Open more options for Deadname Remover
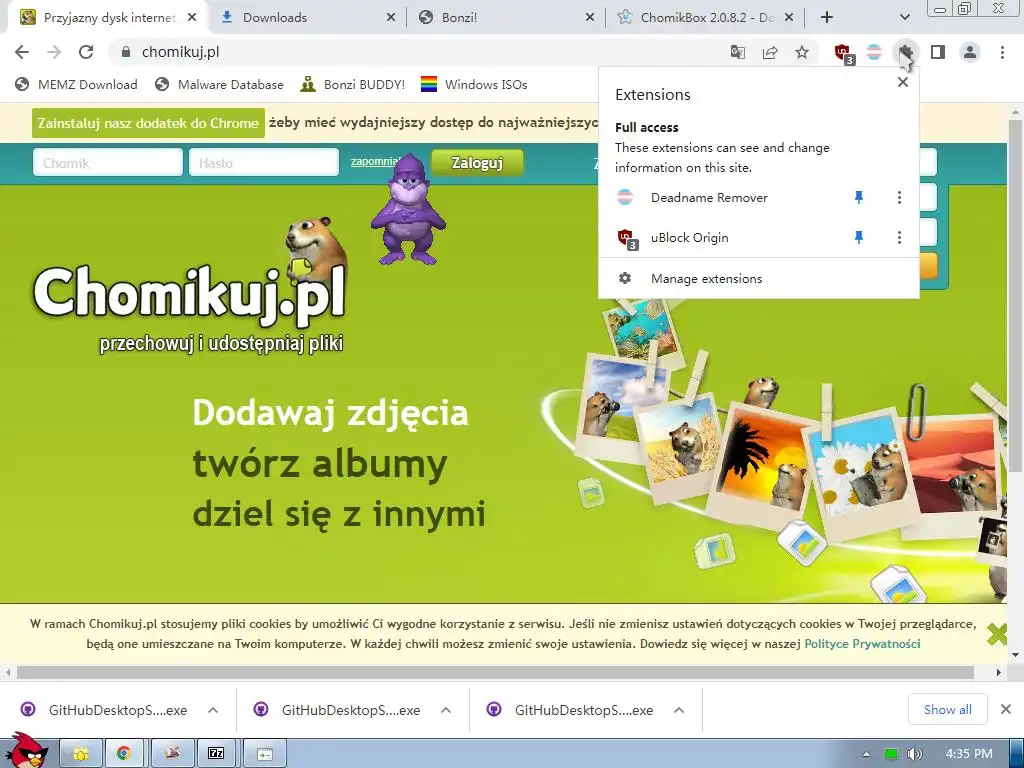The width and height of the screenshot is (1024, 768). pyautogui.click(x=899, y=197)
